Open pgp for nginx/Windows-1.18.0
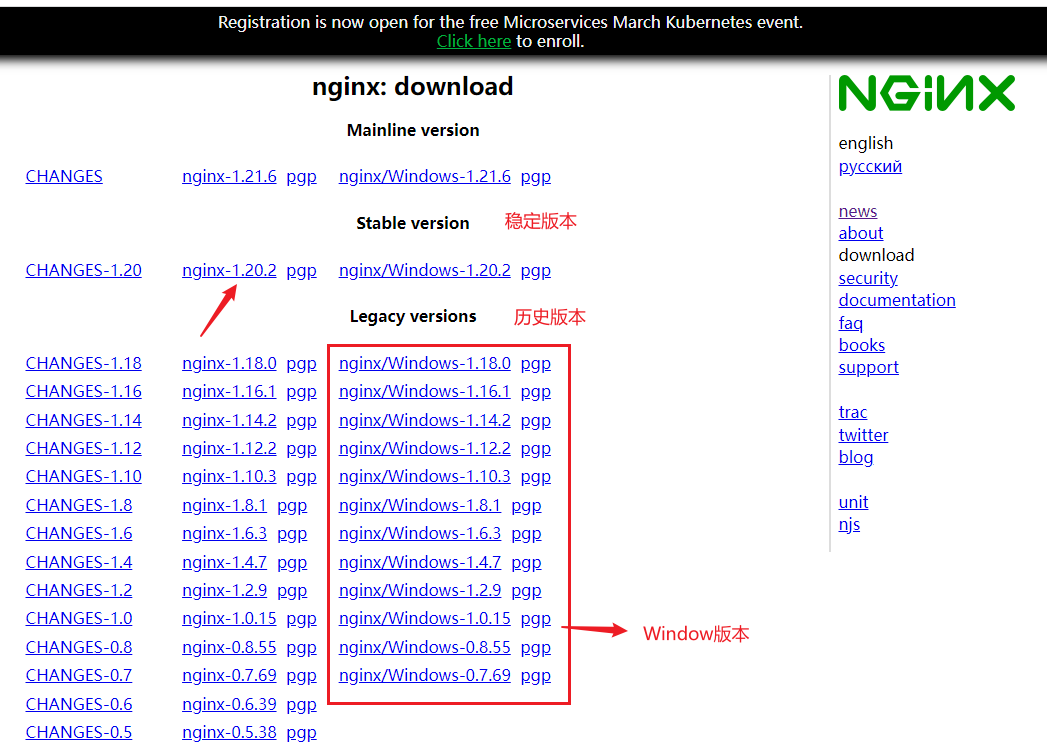Screen dimensions: 1047x748 pyautogui.click(x=536, y=364)
